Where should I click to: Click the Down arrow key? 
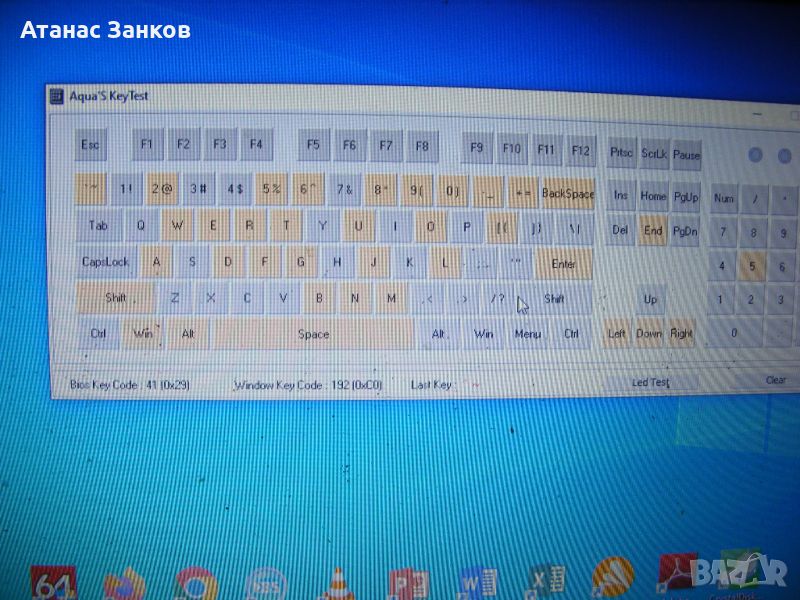click(x=648, y=334)
